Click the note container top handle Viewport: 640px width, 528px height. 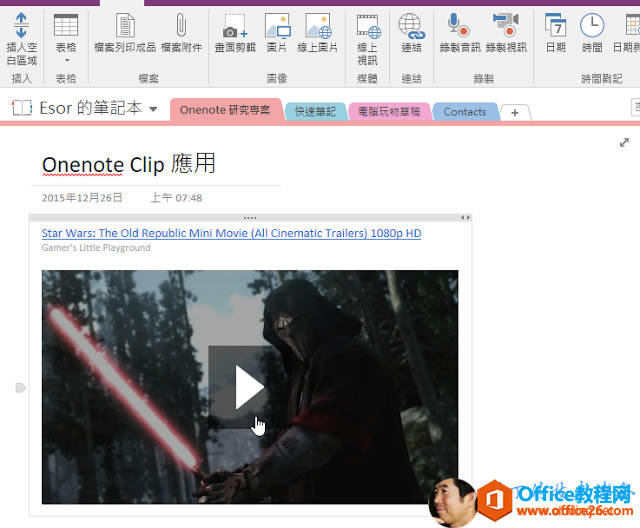pyautogui.click(x=250, y=218)
